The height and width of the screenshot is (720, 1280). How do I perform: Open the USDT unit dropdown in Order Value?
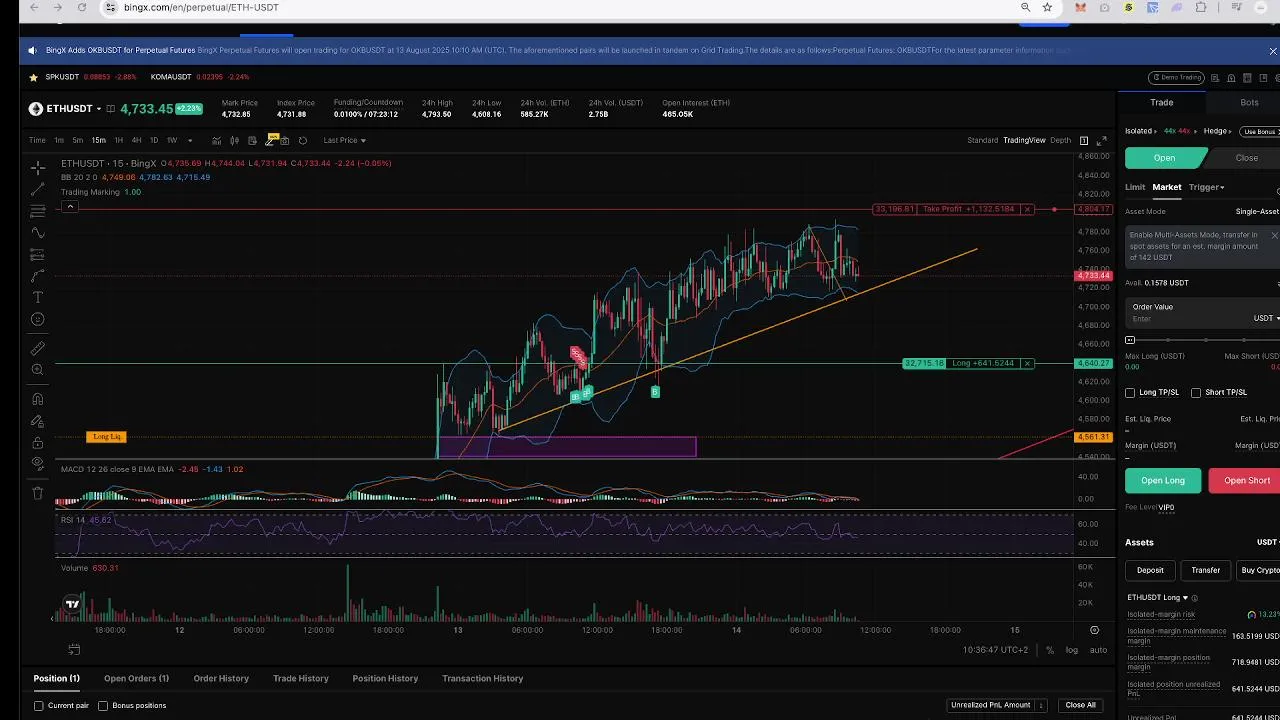click(x=1266, y=318)
